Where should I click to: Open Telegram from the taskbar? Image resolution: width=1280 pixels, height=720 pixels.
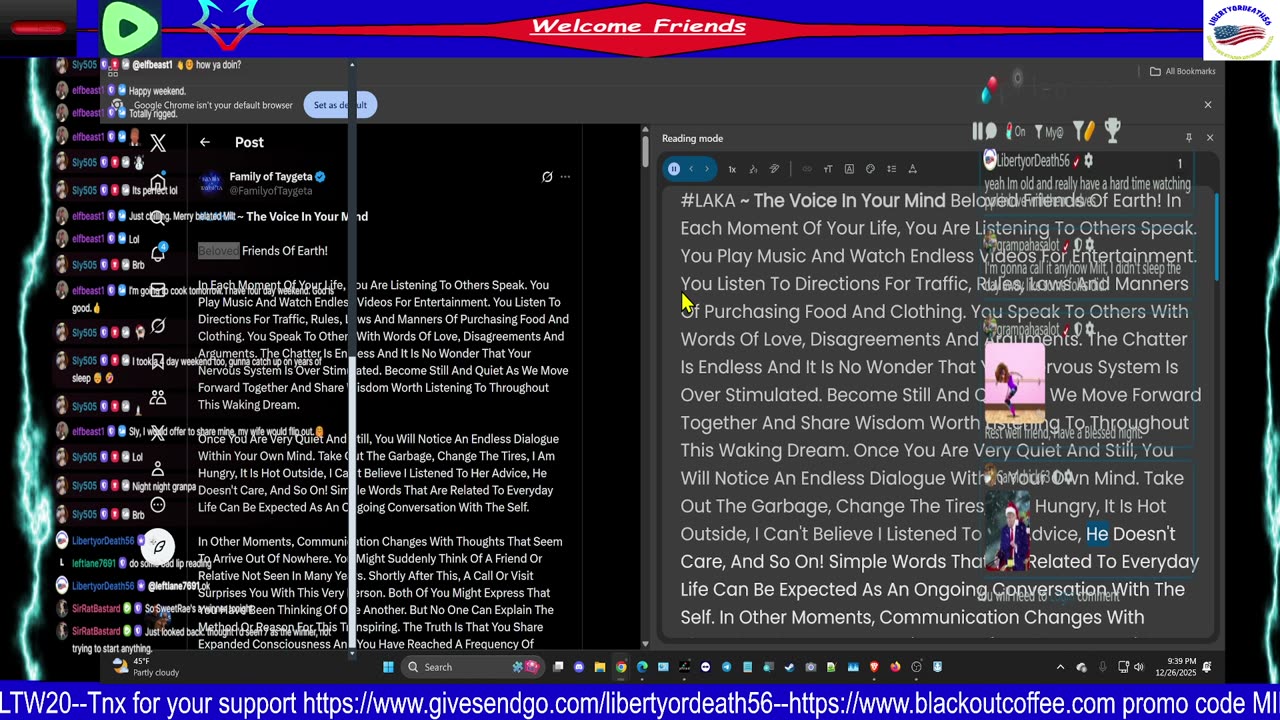tap(726, 667)
